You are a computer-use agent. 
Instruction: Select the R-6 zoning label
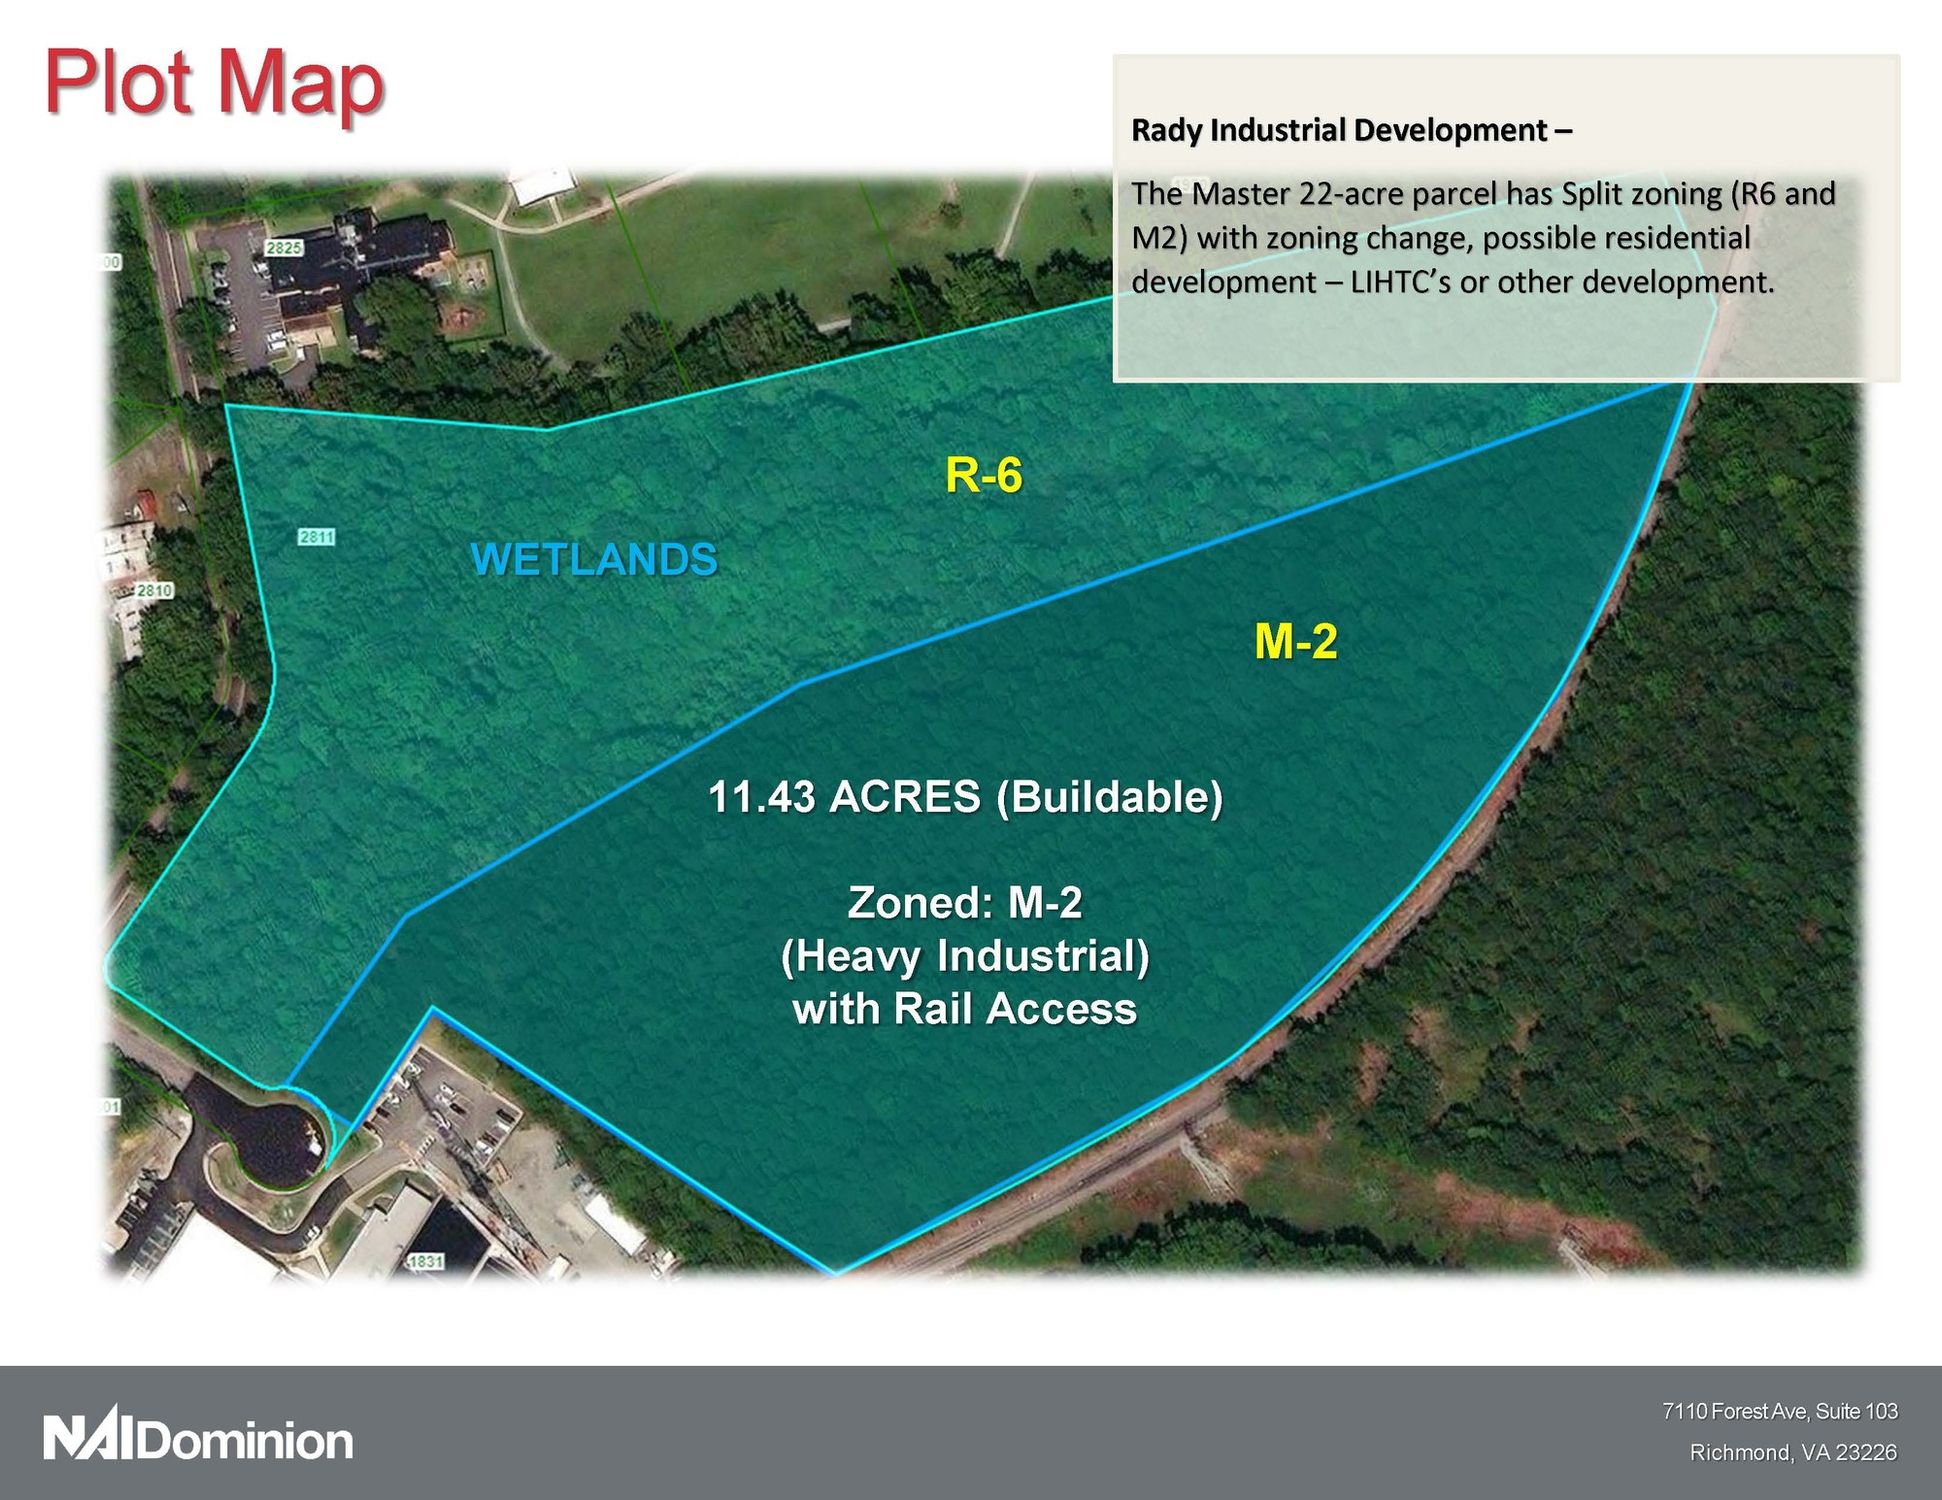click(x=983, y=475)
